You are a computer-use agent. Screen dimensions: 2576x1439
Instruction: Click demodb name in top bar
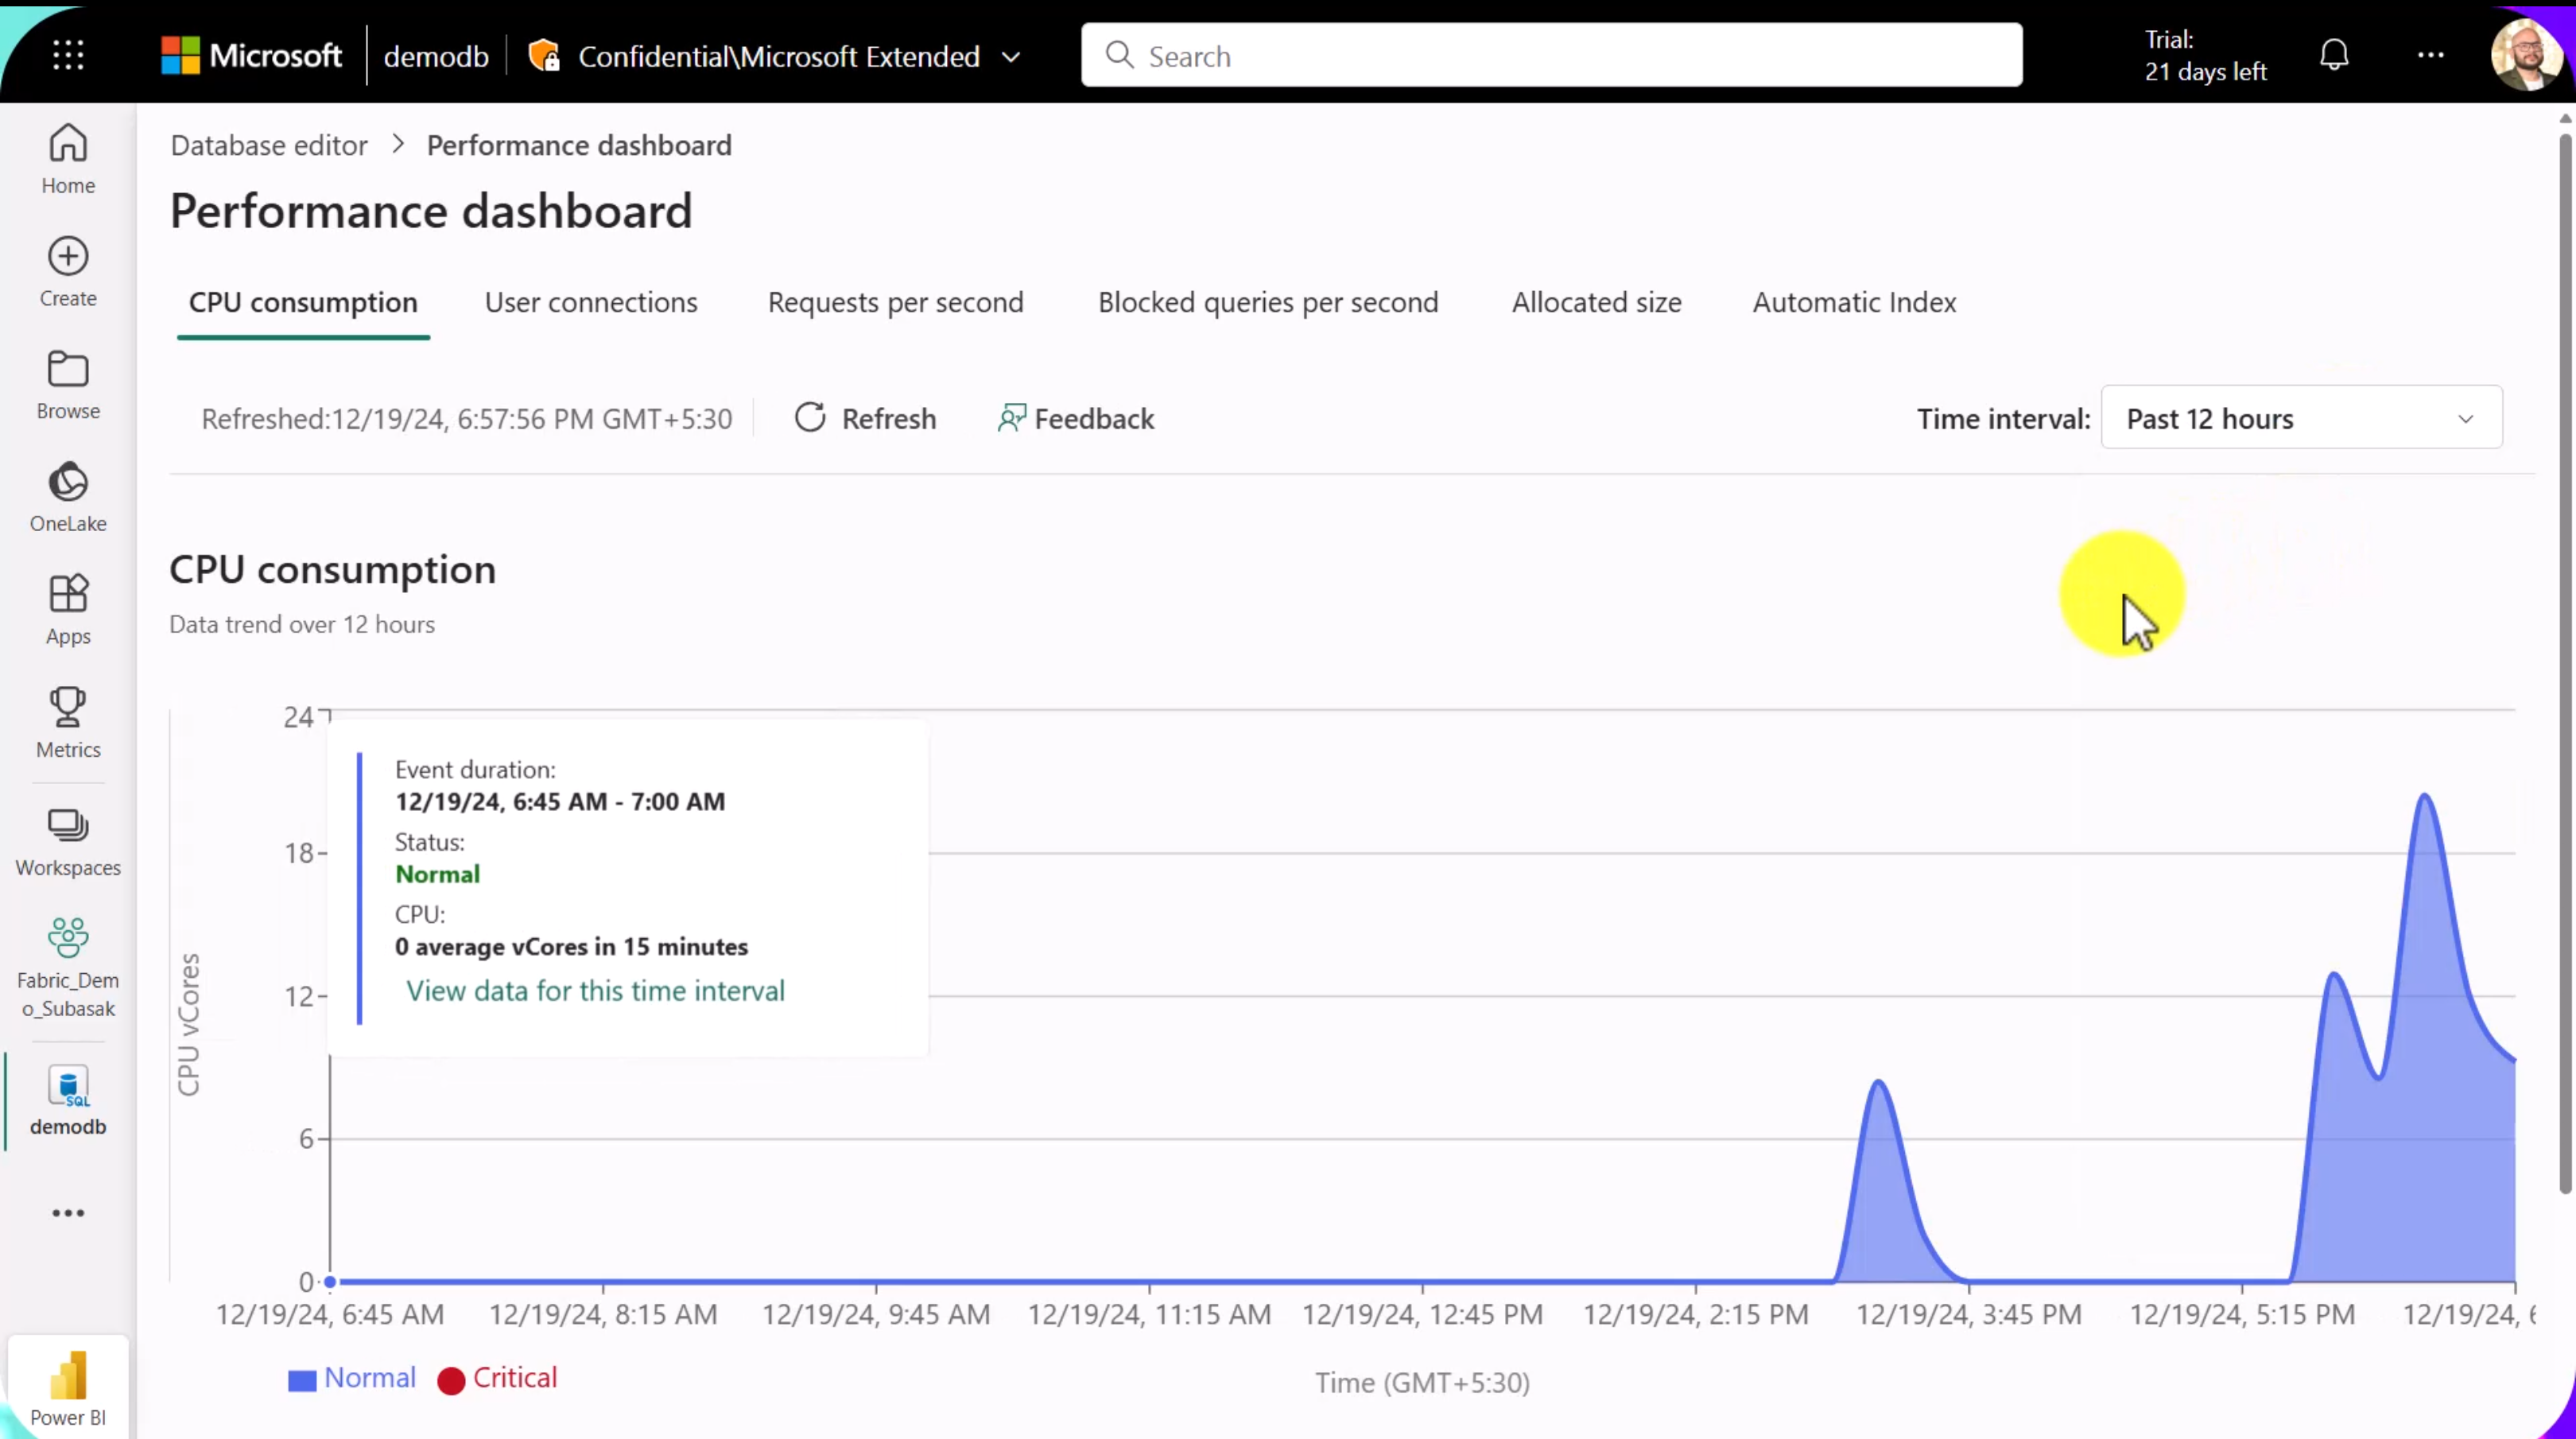[436, 56]
